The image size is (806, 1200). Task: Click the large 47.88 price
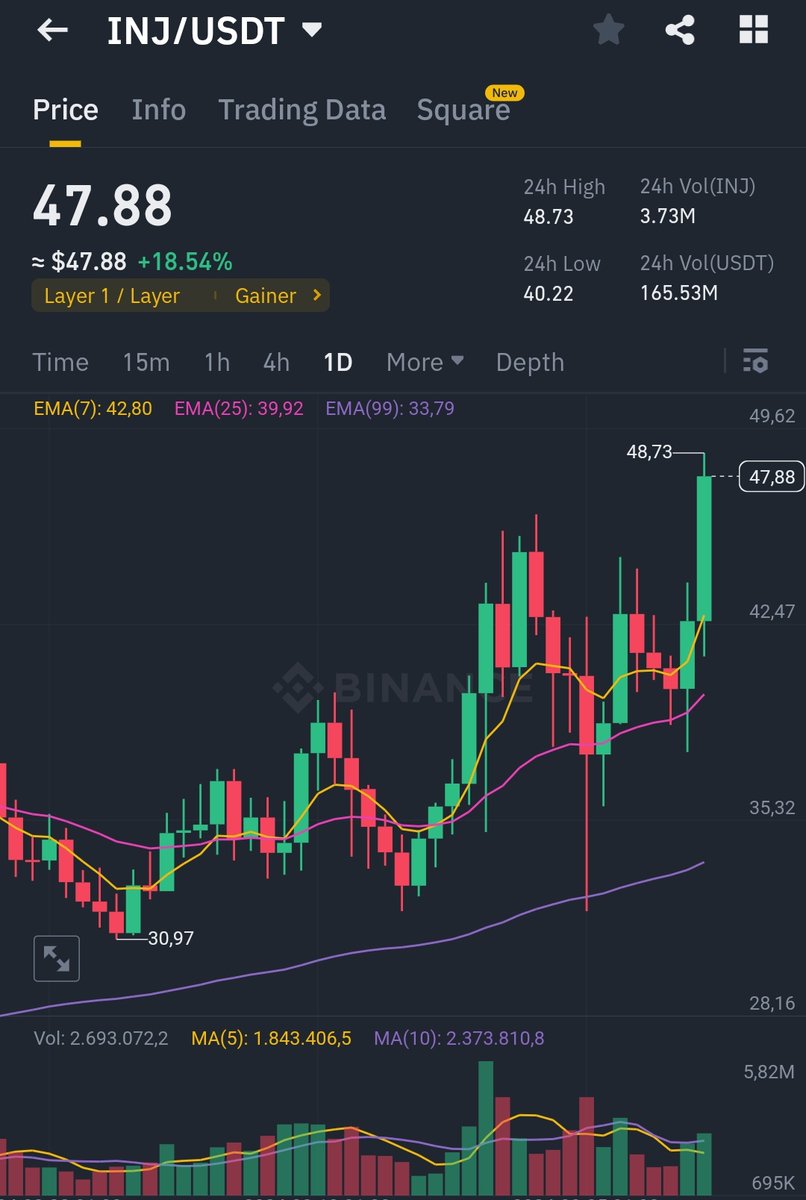point(102,206)
